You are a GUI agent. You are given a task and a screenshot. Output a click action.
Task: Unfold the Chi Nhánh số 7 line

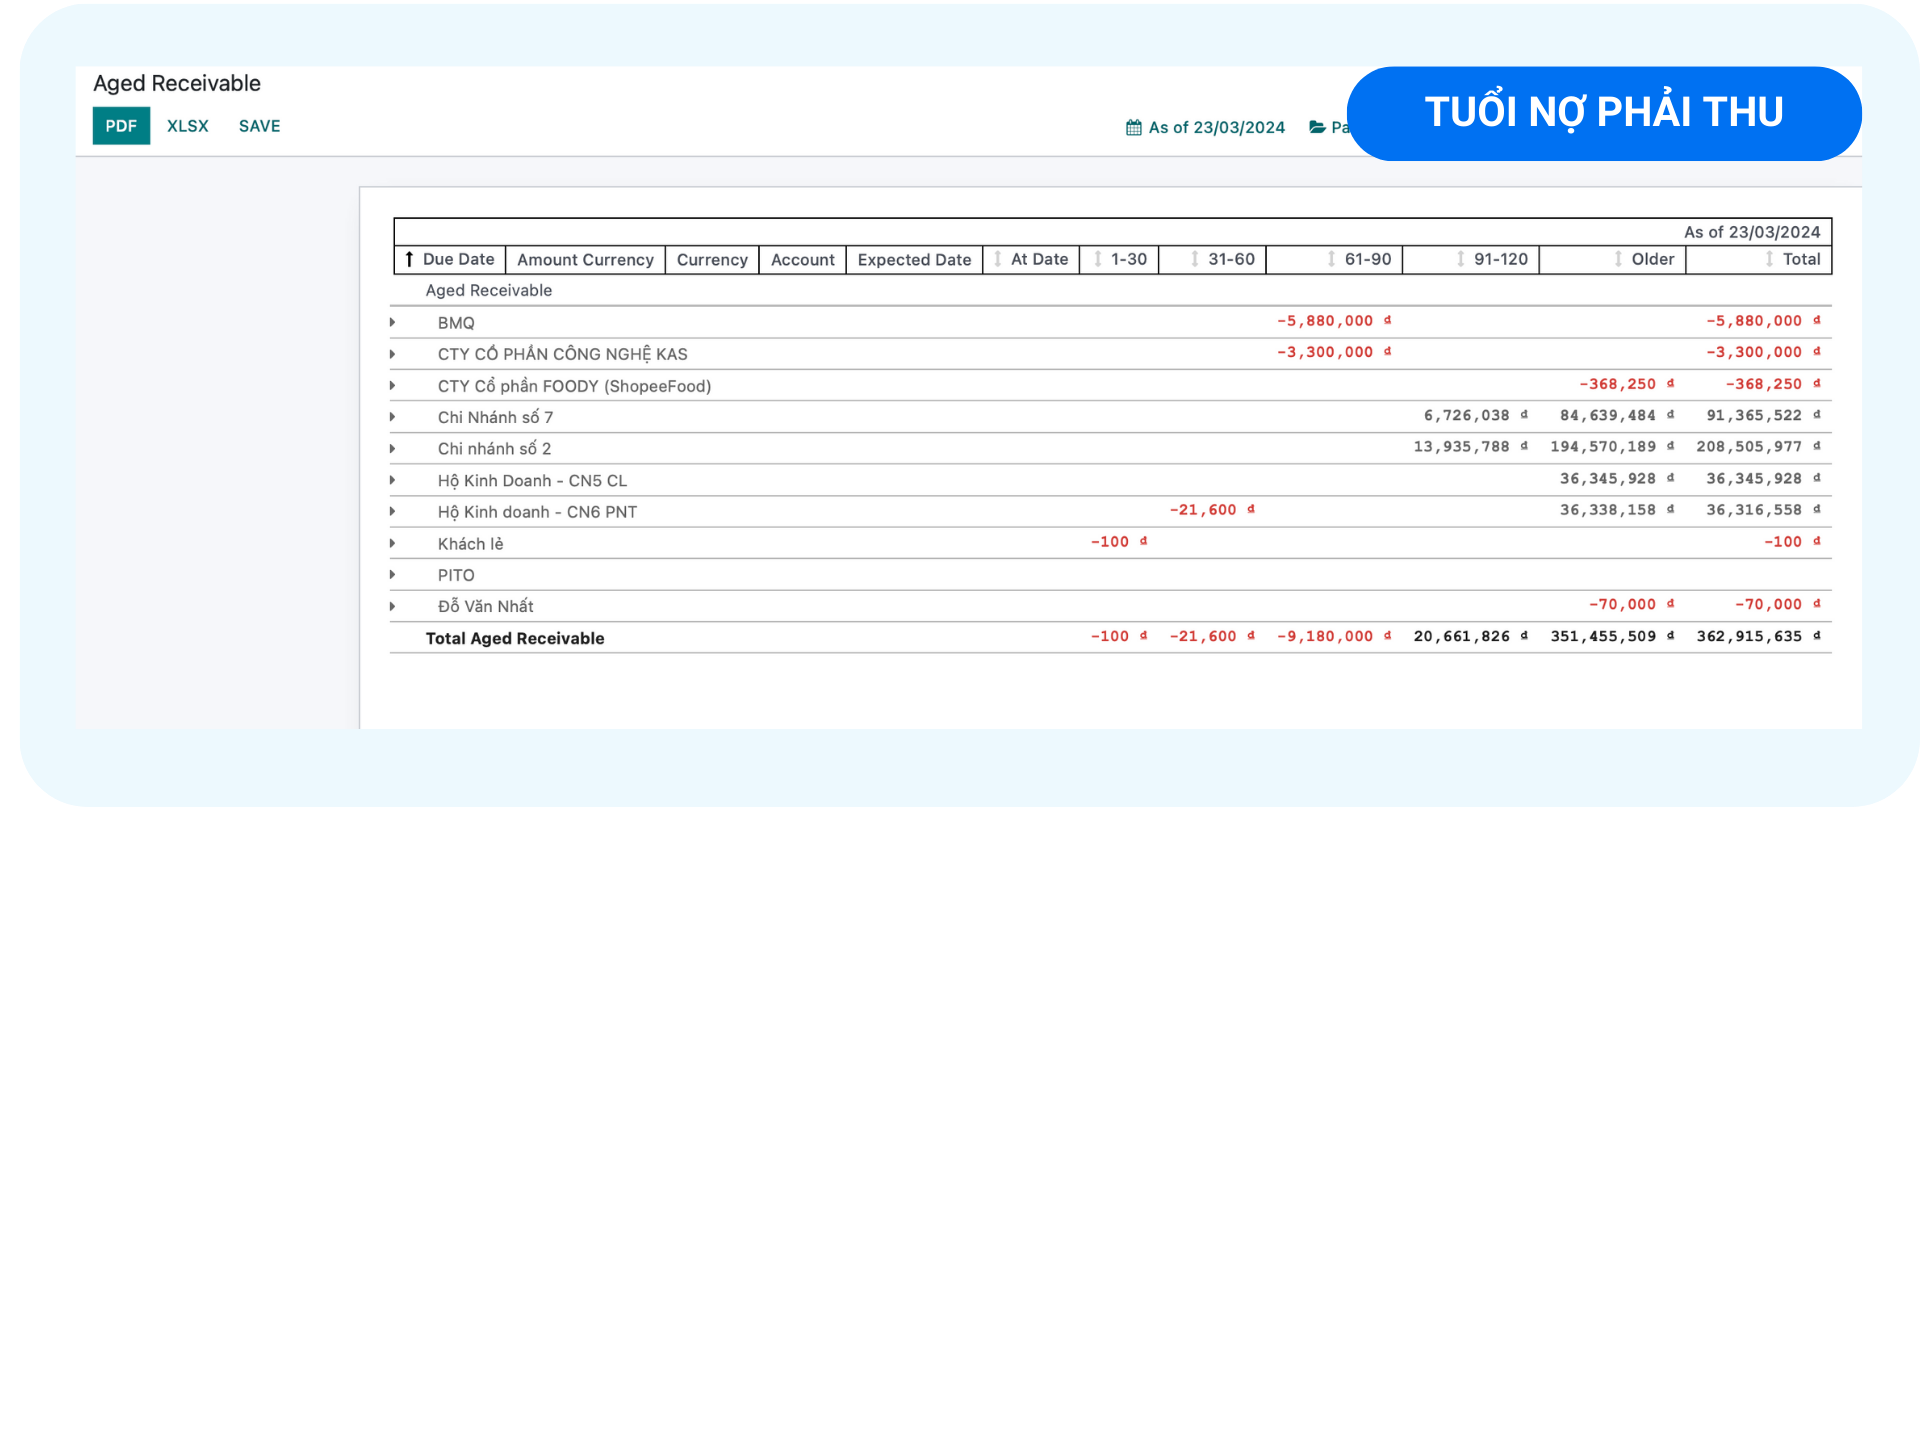[x=393, y=417]
